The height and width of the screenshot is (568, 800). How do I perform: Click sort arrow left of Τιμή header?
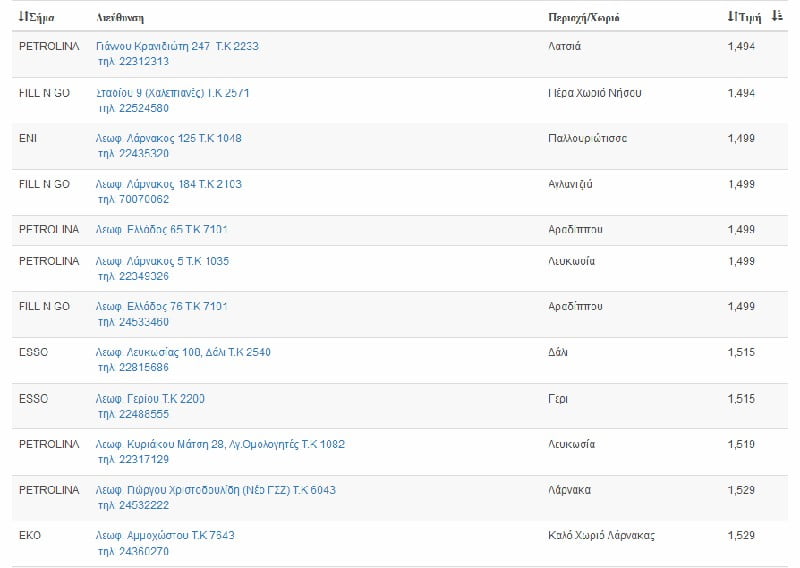pyautogui.click(x=730, y=17)
